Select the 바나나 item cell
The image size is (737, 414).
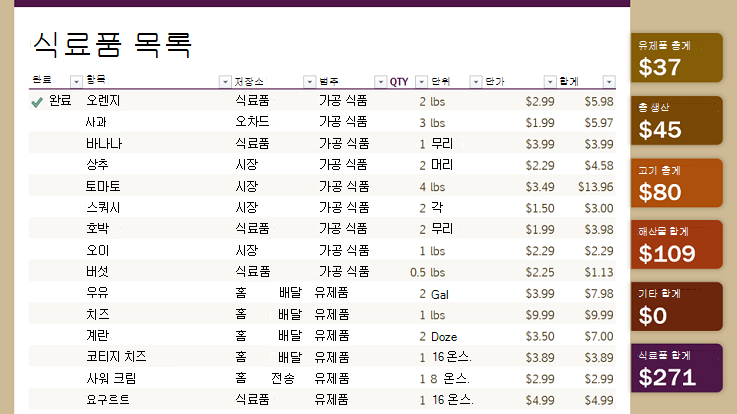point(104,143)
